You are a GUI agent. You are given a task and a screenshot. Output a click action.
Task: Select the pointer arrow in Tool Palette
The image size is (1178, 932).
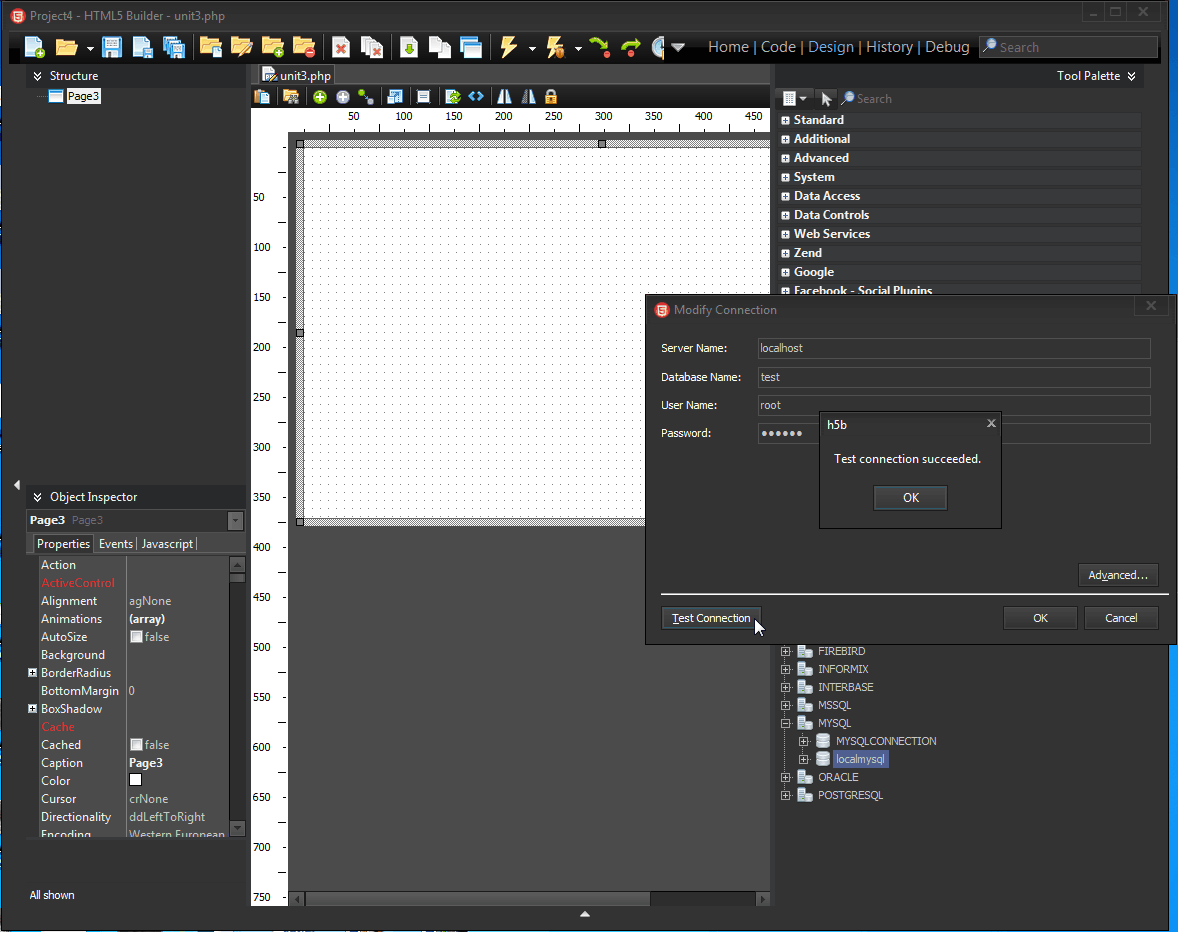tap(826, 98)
